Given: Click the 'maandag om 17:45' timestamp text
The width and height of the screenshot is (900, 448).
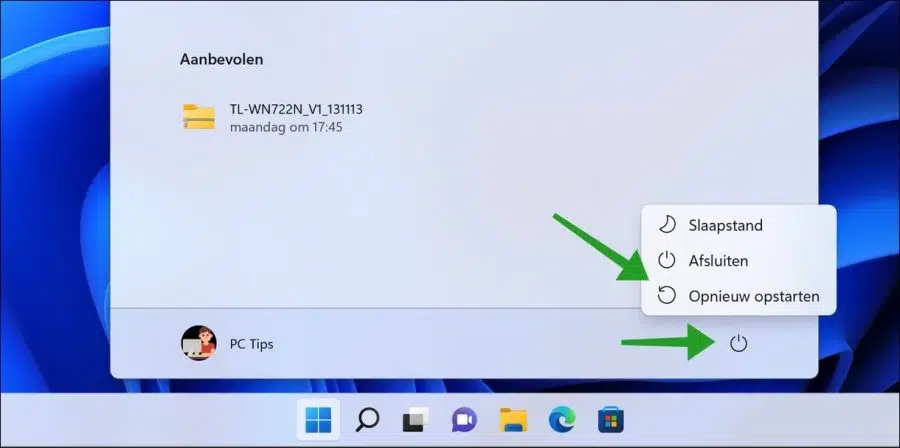Looking at the screenshot, I should tap(286, 127).
